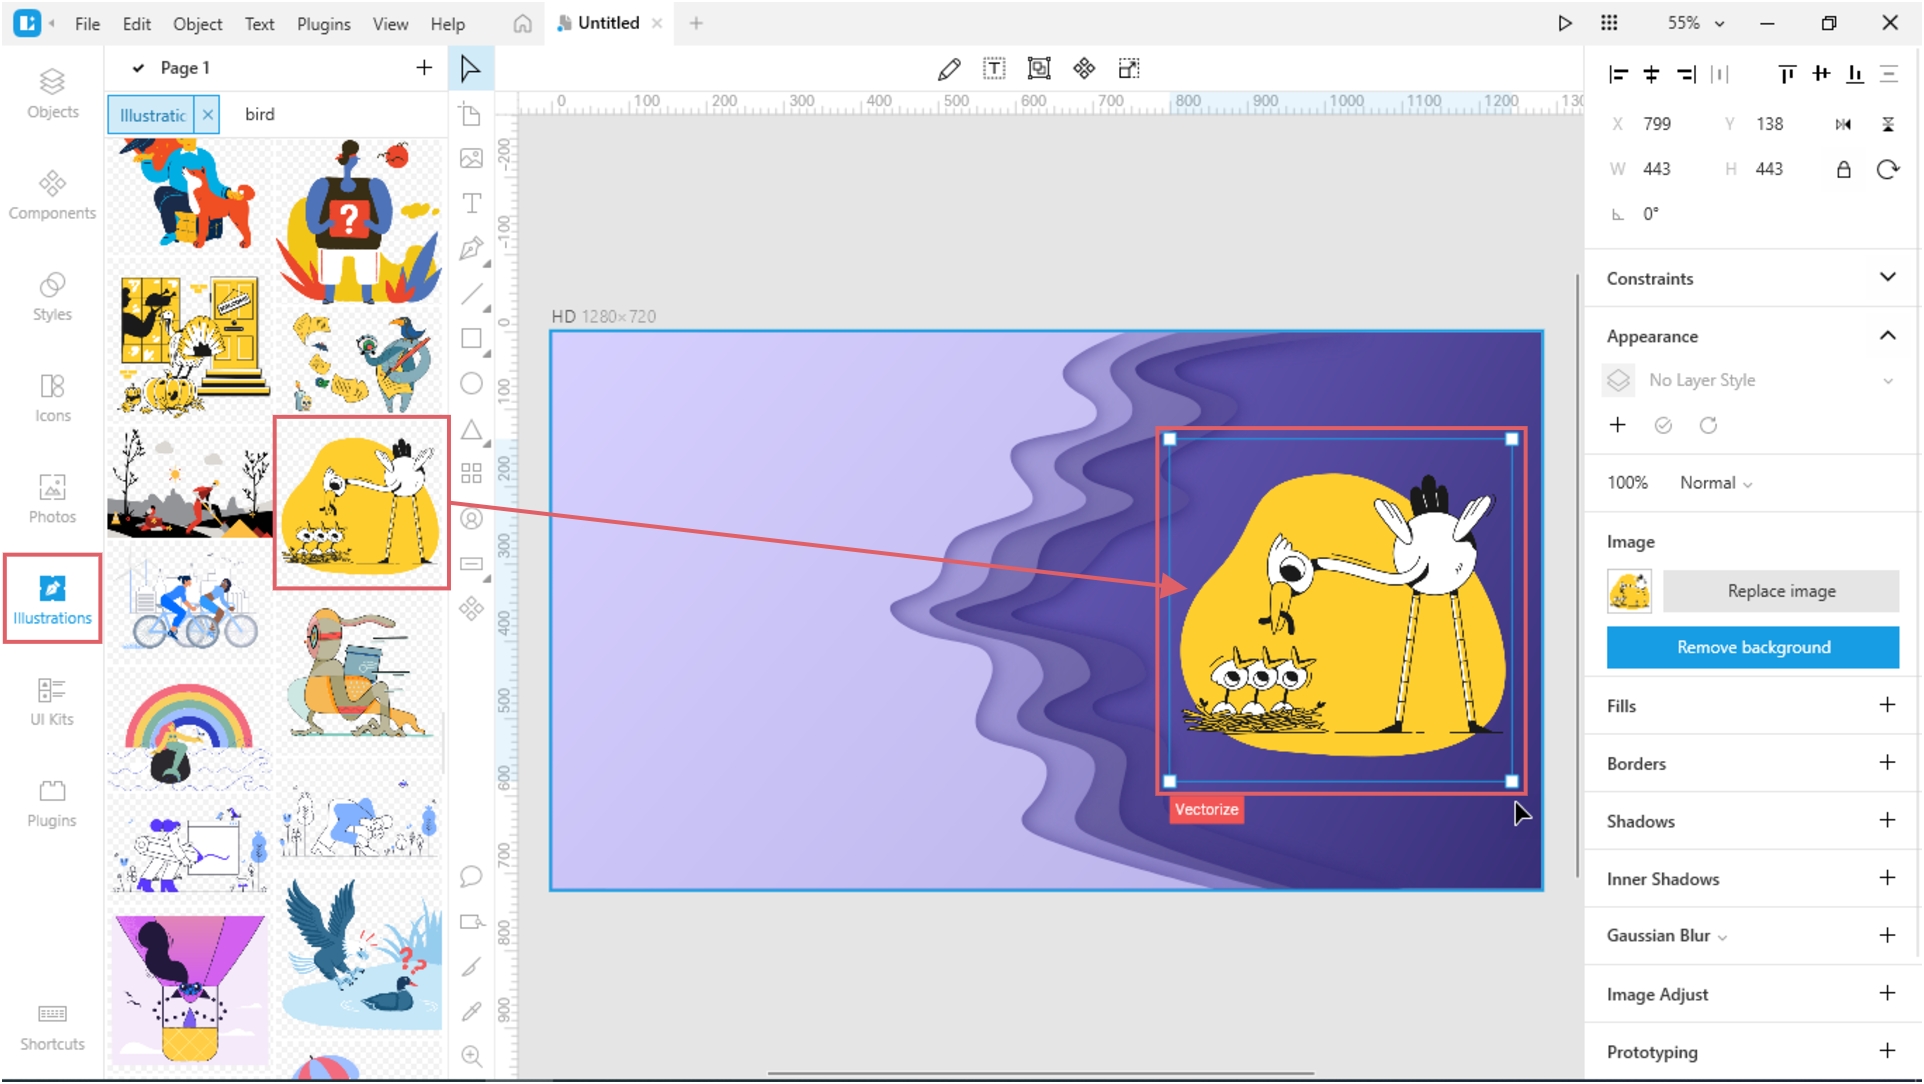Click the Remove background button
This screenshot has width=1924, height=1084.
click(x=1753, y=648)
